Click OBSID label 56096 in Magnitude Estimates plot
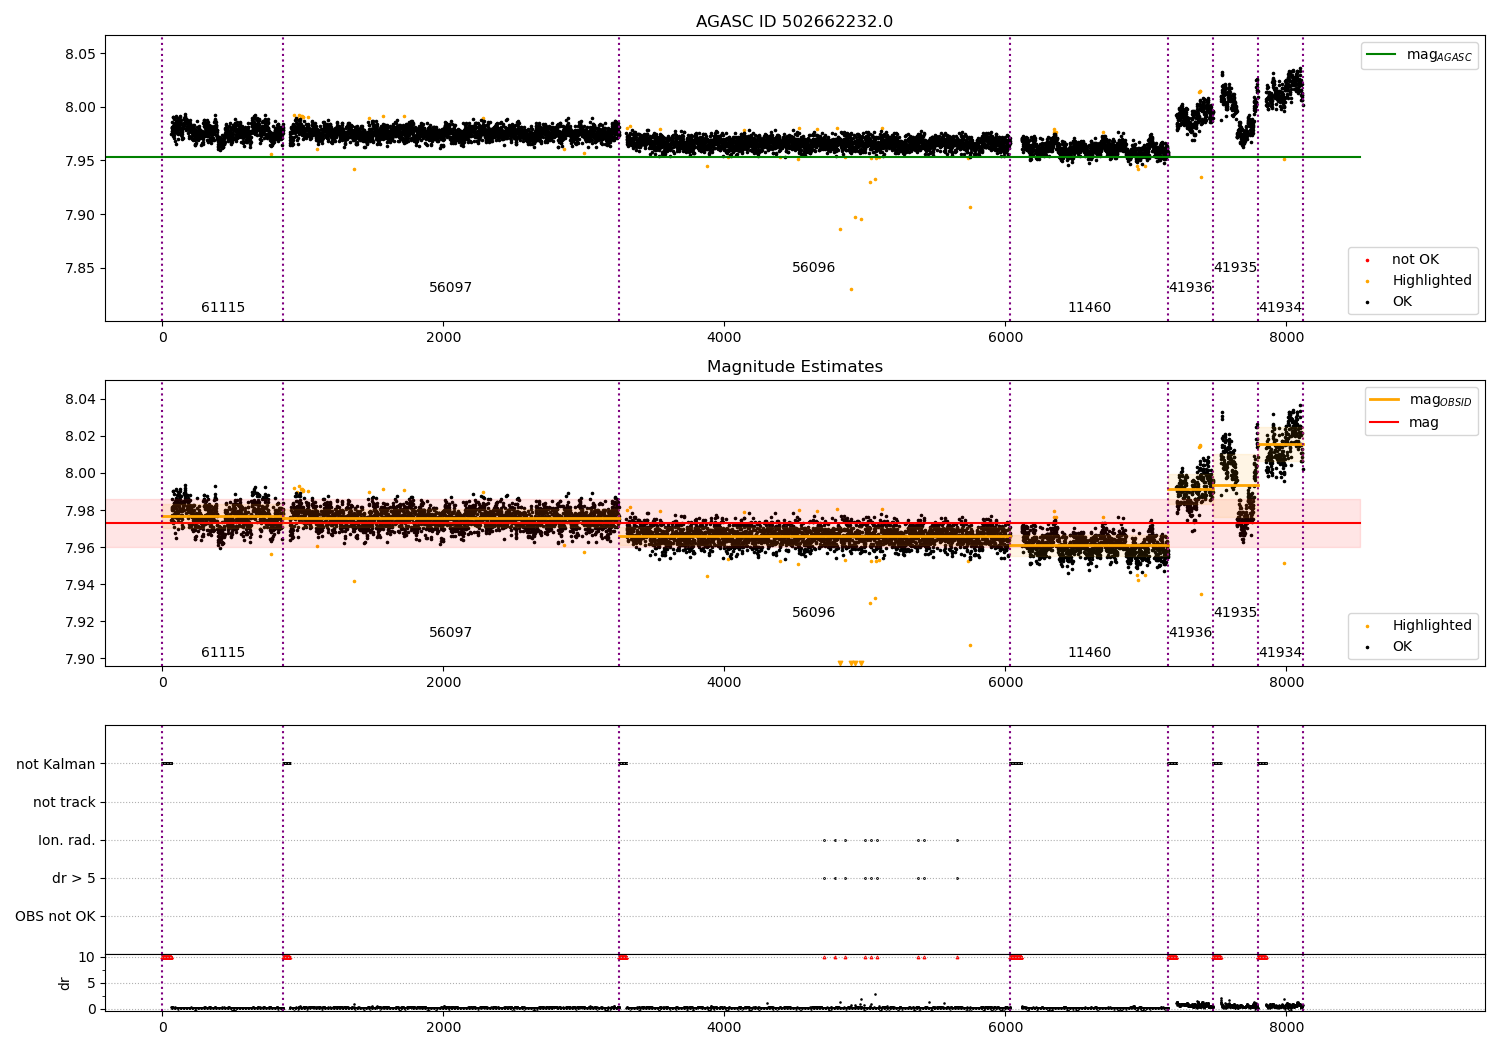Image resolution: width=1500 pixels, height=1050 pixels. 813,613
